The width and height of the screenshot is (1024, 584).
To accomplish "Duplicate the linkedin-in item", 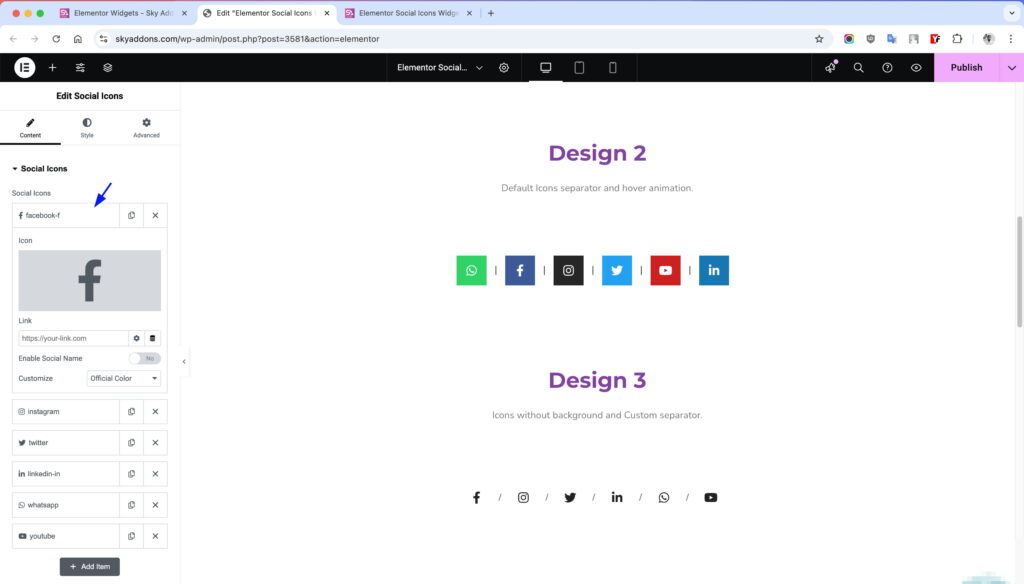I will pos(131,474).
